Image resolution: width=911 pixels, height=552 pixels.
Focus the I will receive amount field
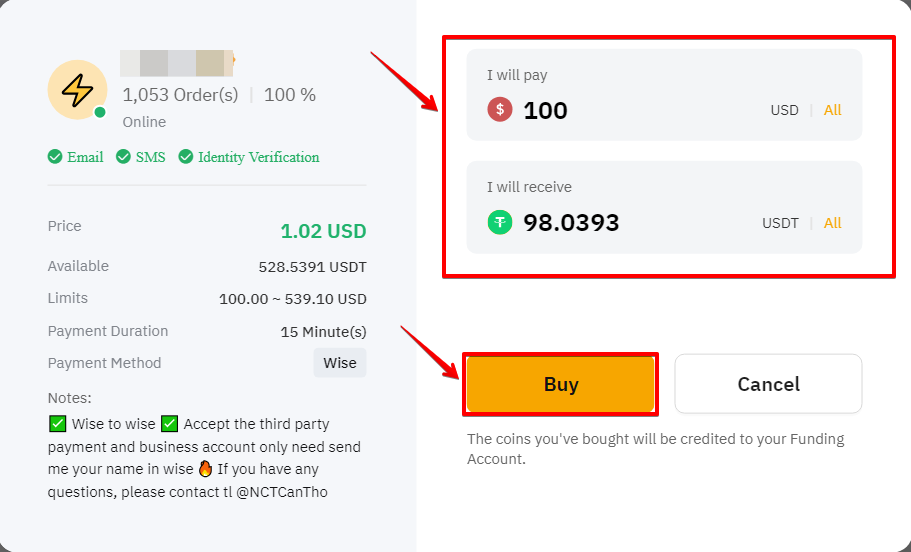point(664,207)
